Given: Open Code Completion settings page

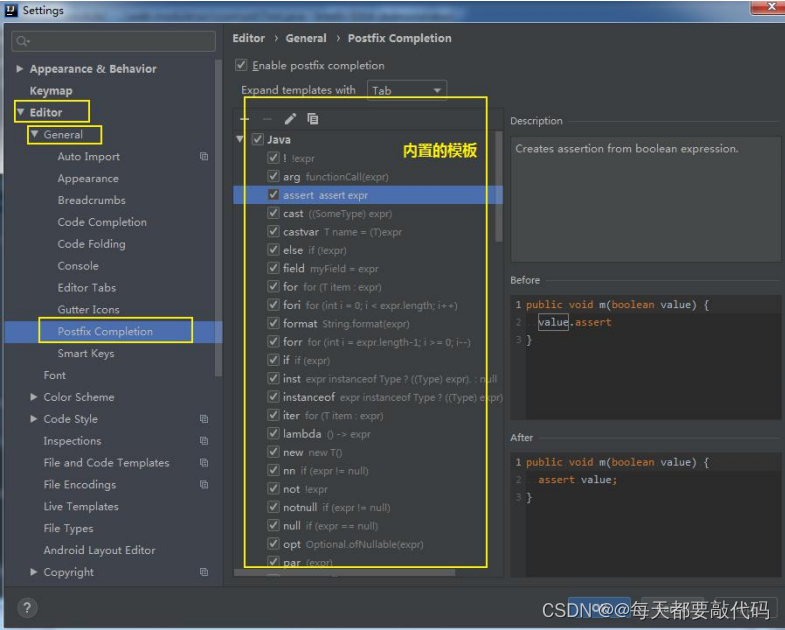Looking at the screenshot, I should tap(102, 222).
